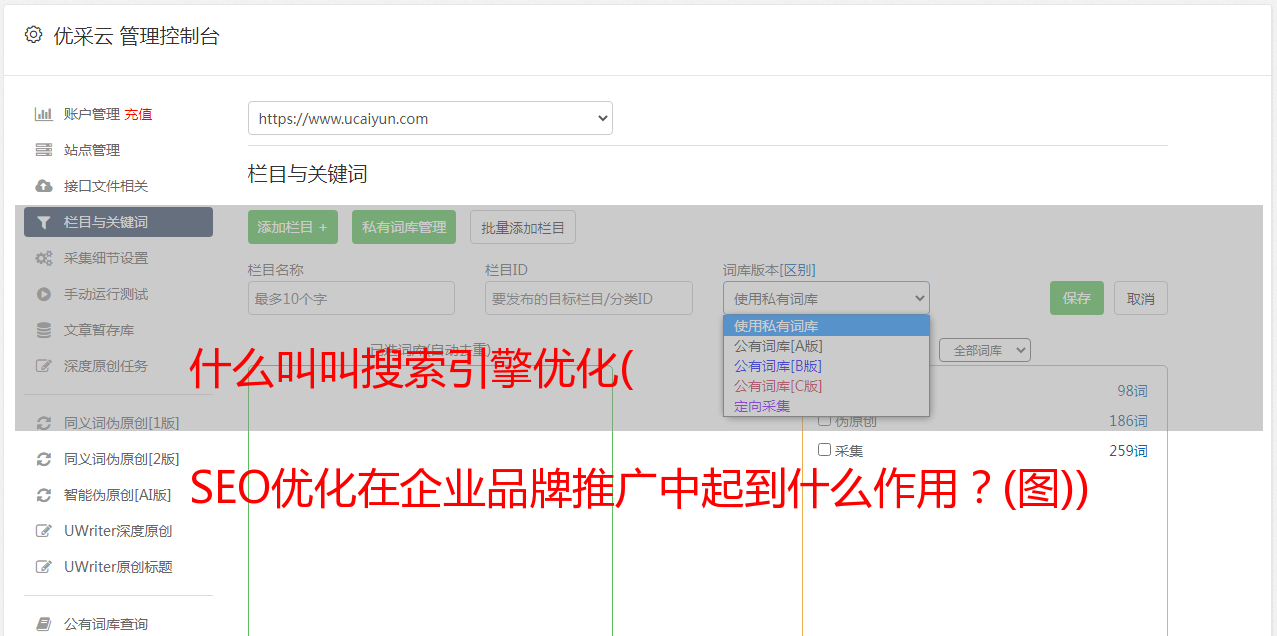Open the 全部词库 filter dropdown
The width and height of the screenshot is (1277, 636).
984,350
